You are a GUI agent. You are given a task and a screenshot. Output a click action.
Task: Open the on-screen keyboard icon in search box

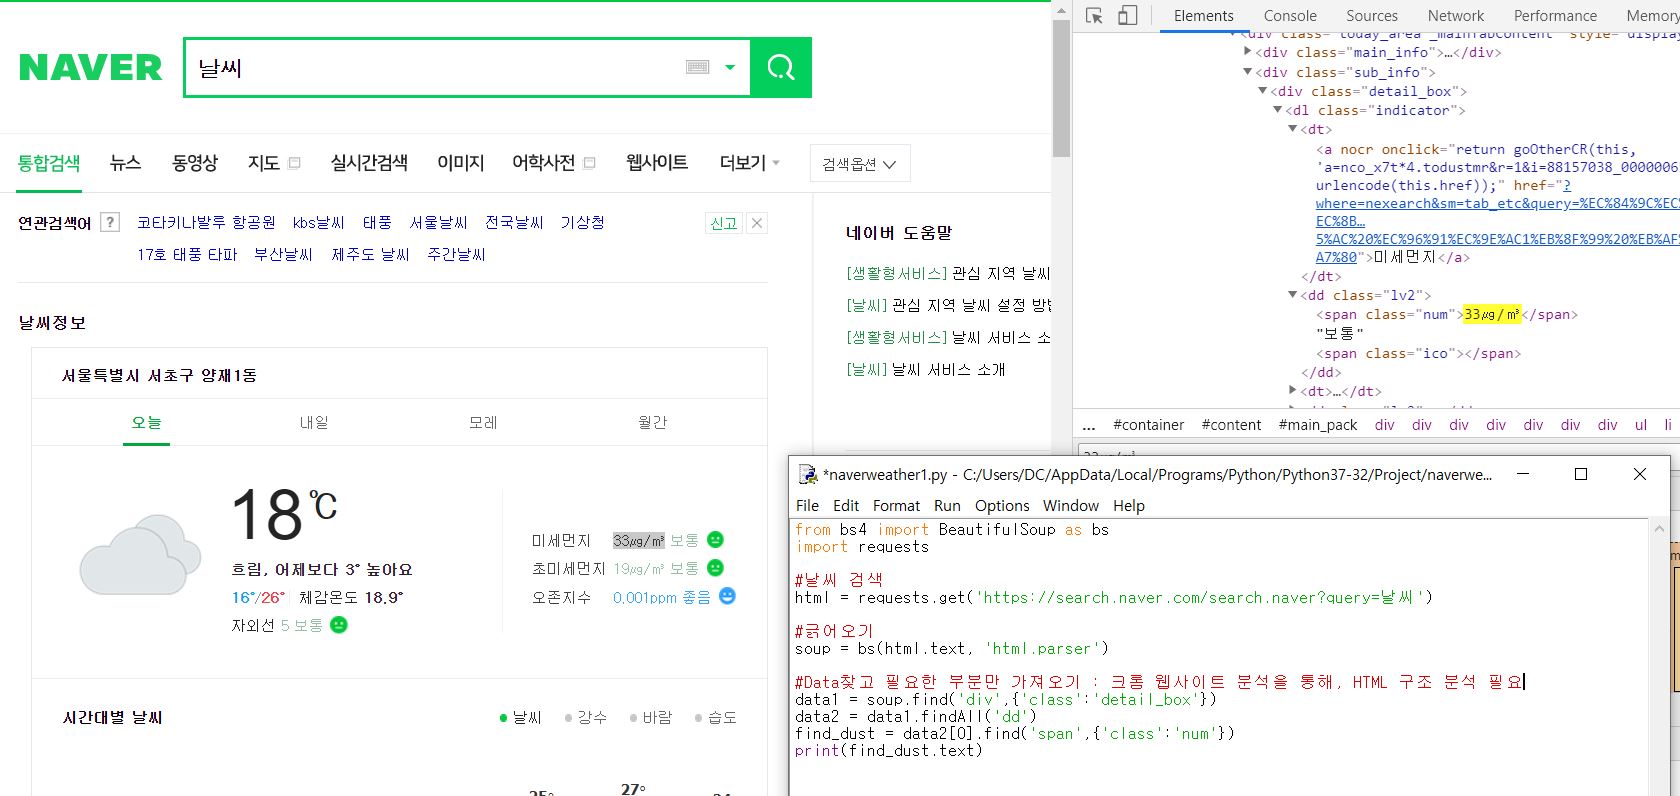click(x=698, y=67)
